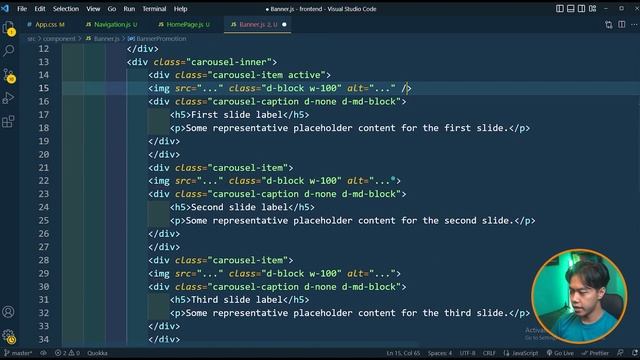640x360 pixels.
Task: Click "Second slide label" text
Action: (239, 207)
